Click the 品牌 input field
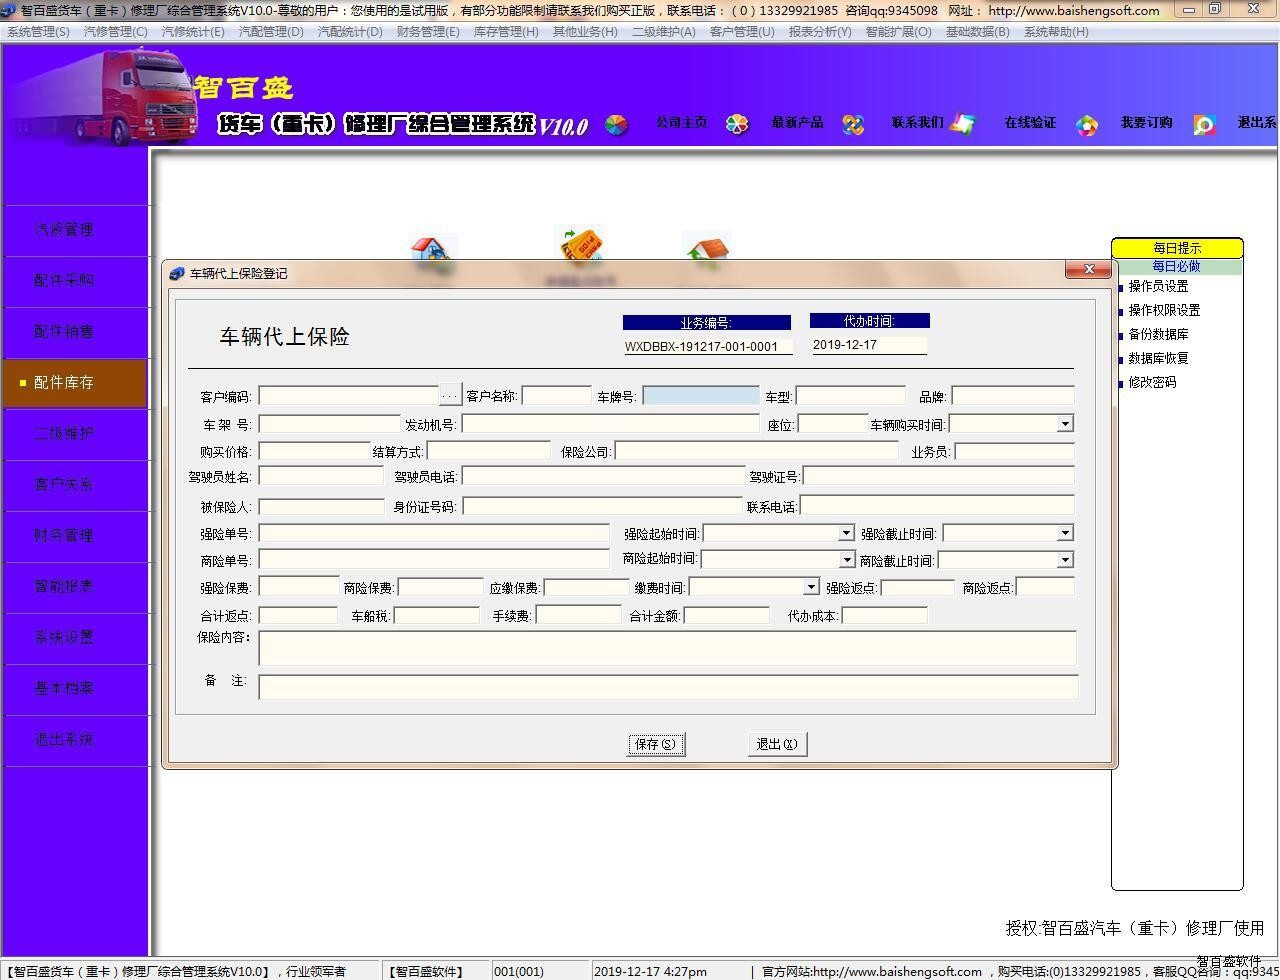This screenshot has width=1280, height=980. pos(1012,396)
